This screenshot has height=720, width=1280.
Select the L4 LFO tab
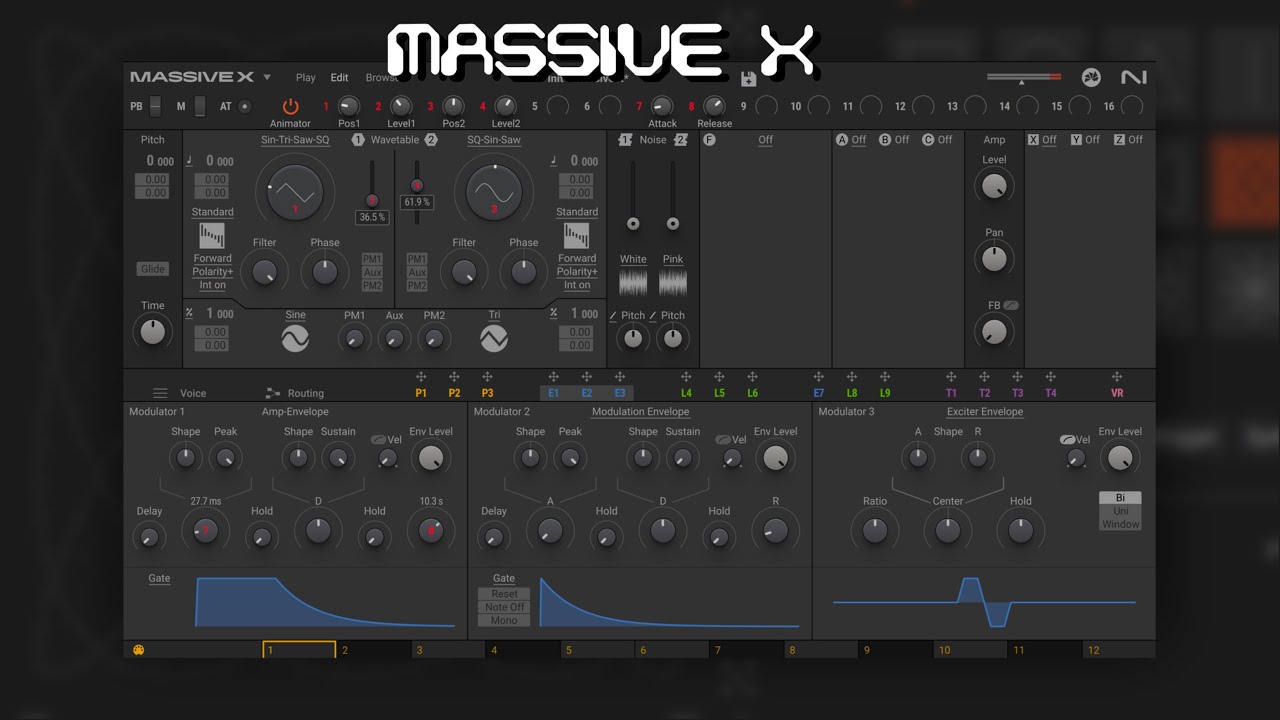click(686, 393)
